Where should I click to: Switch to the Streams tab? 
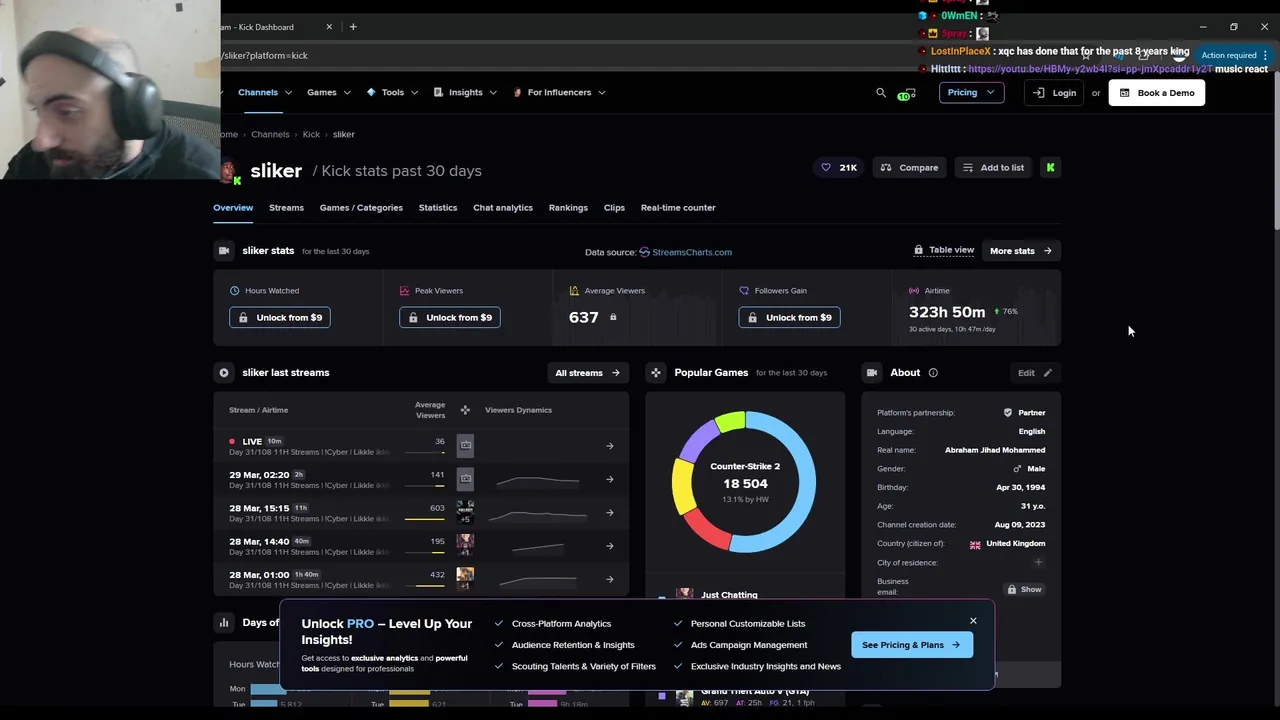coord(286,208)
